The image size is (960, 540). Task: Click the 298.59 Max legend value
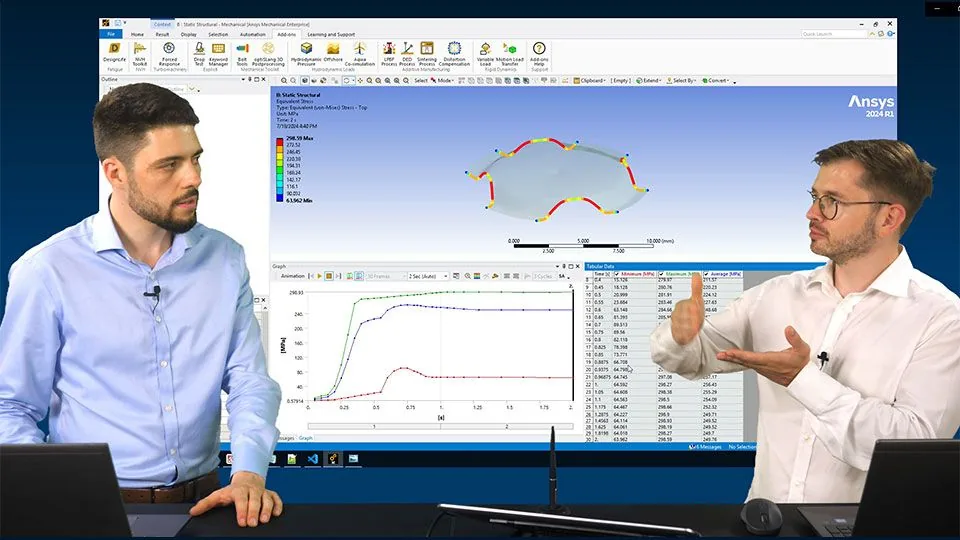click(x=299, y=138)
